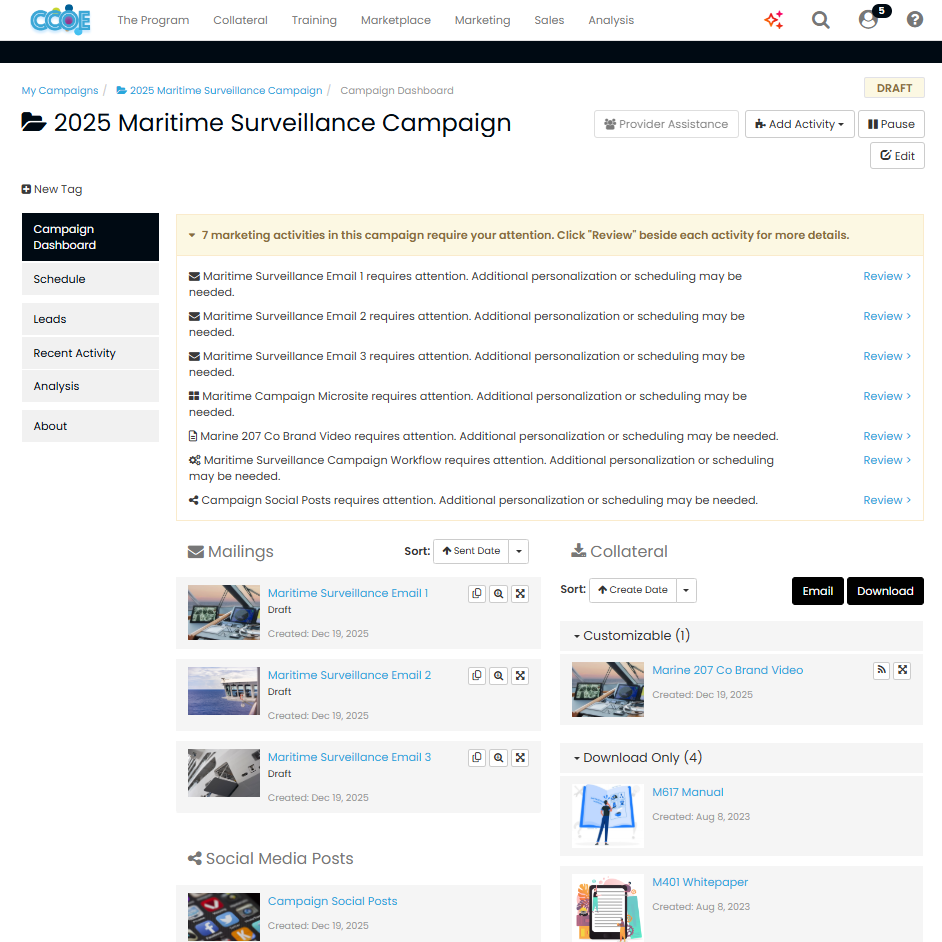The height and width of the screenshot is (942, 942).
Task: Open M617 Manual link
Action: tap(688, 792)
